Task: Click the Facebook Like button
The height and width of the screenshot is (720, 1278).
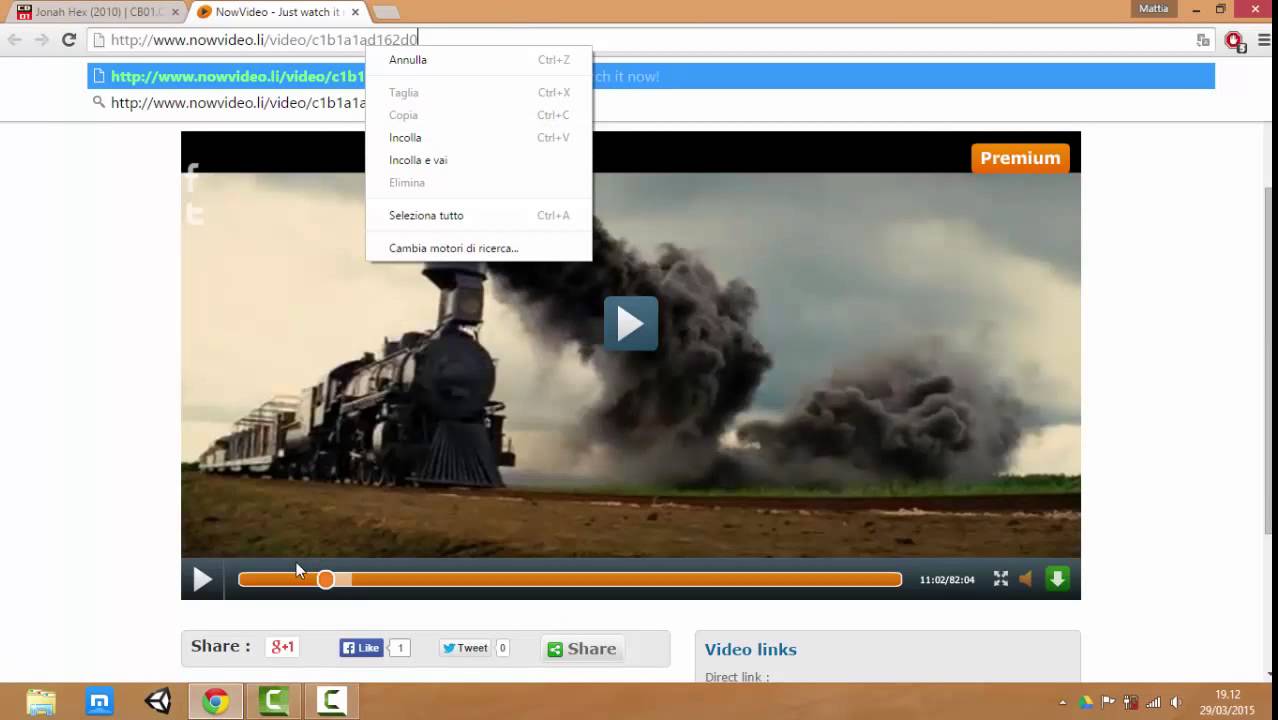Action: tap(361, 648)
